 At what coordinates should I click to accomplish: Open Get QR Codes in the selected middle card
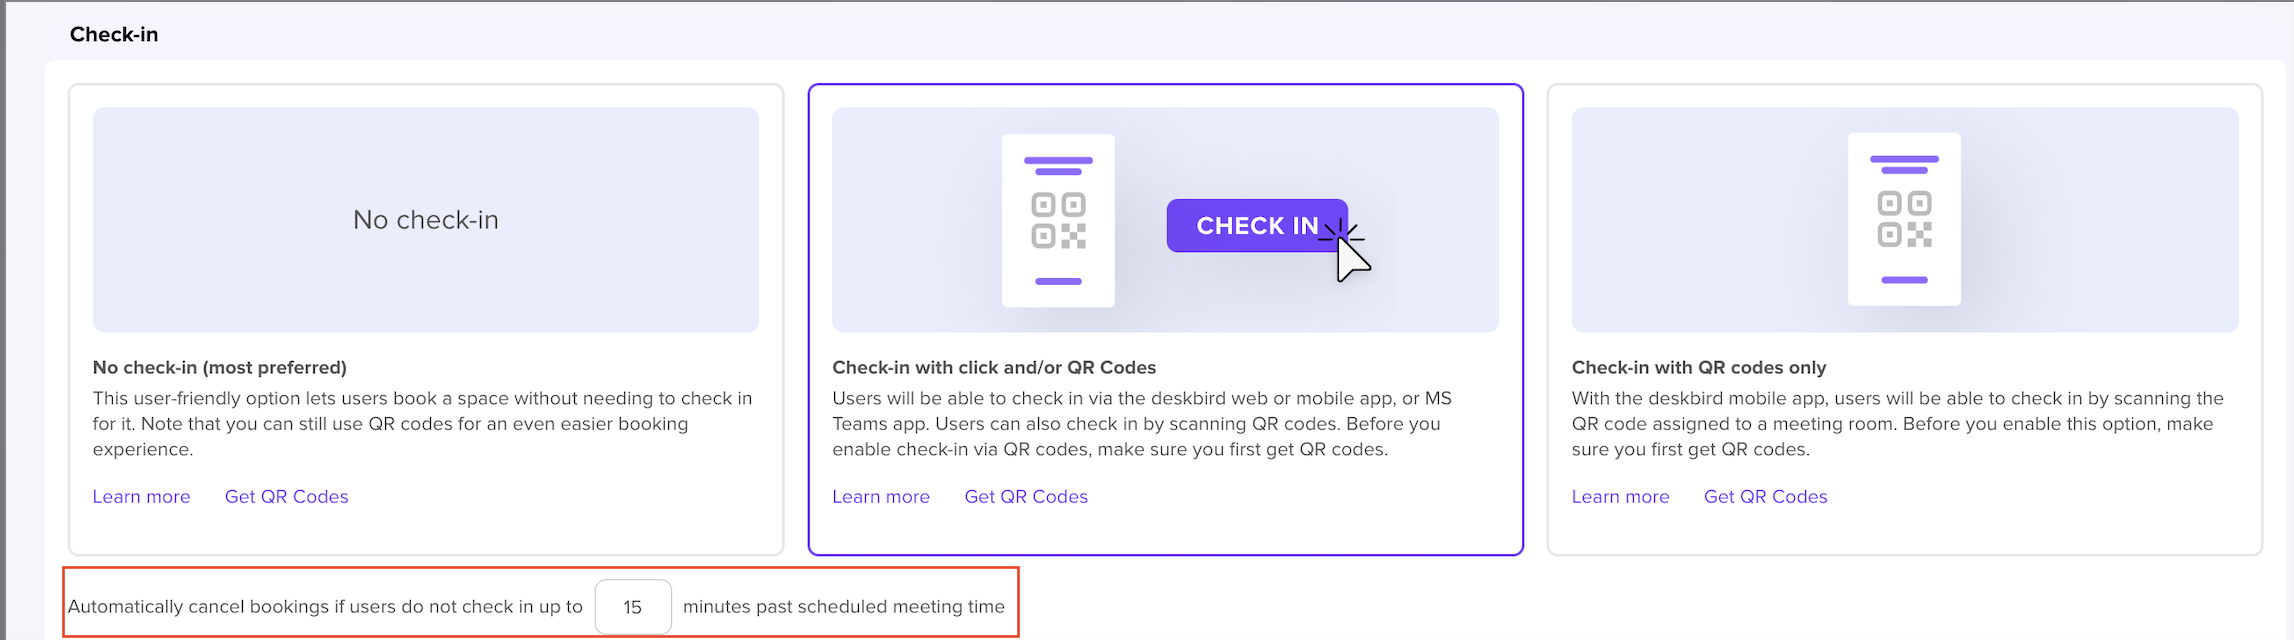tap(1026, 497)
